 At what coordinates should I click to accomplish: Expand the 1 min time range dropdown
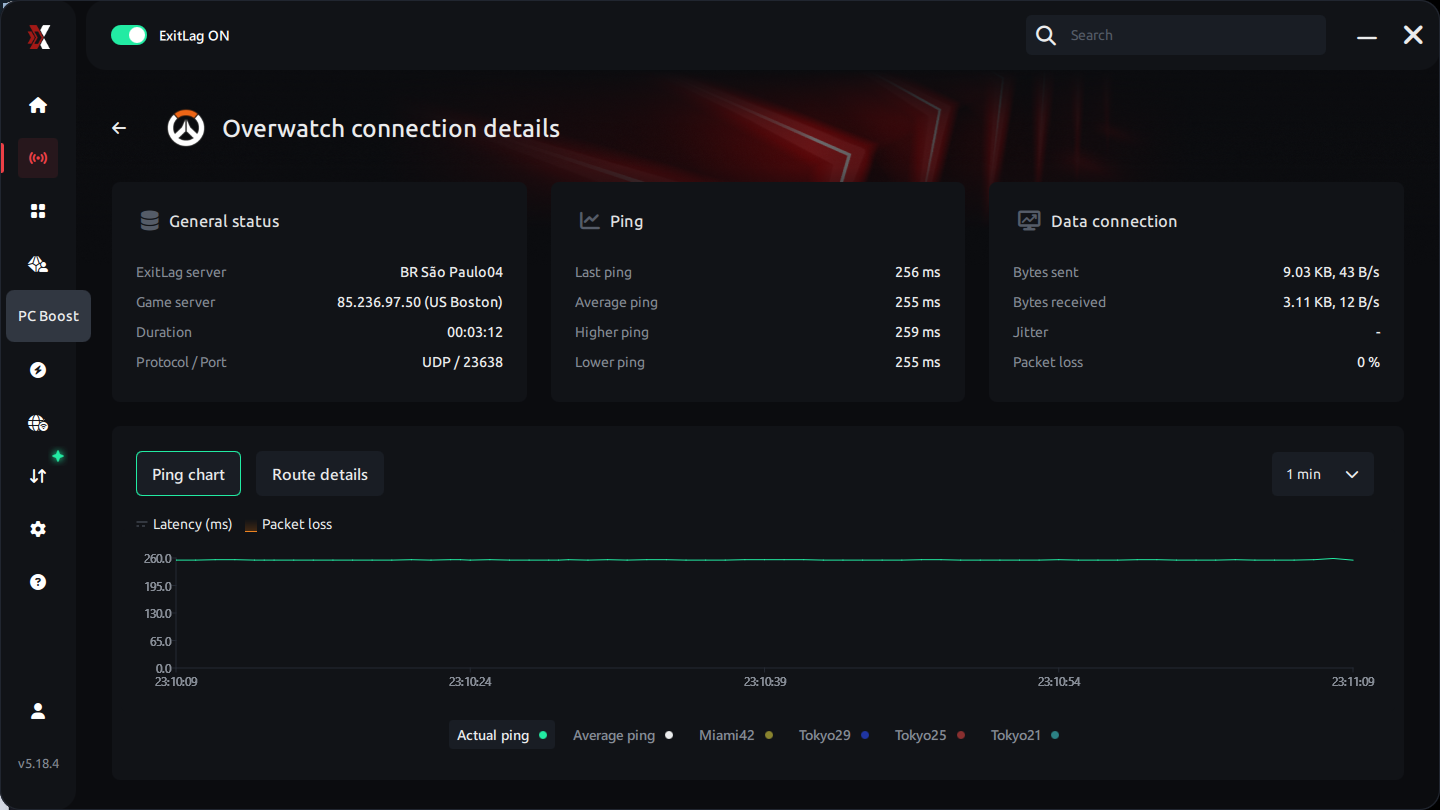[x=1322, y=474]
